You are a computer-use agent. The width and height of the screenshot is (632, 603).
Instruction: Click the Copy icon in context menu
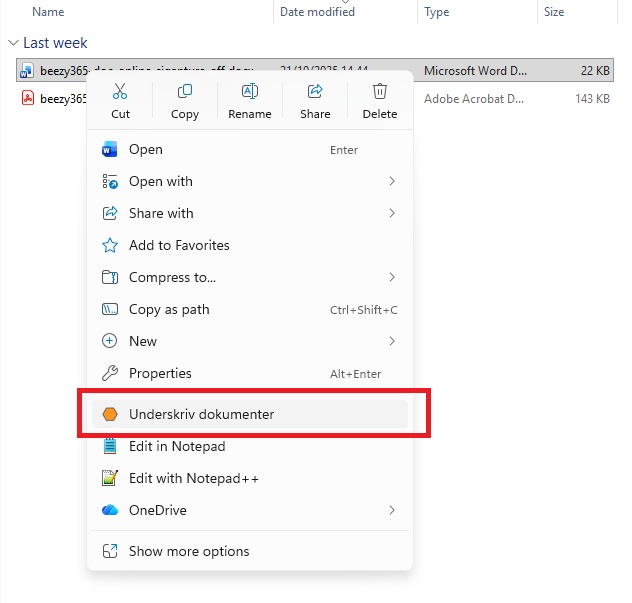coord(185,92)
